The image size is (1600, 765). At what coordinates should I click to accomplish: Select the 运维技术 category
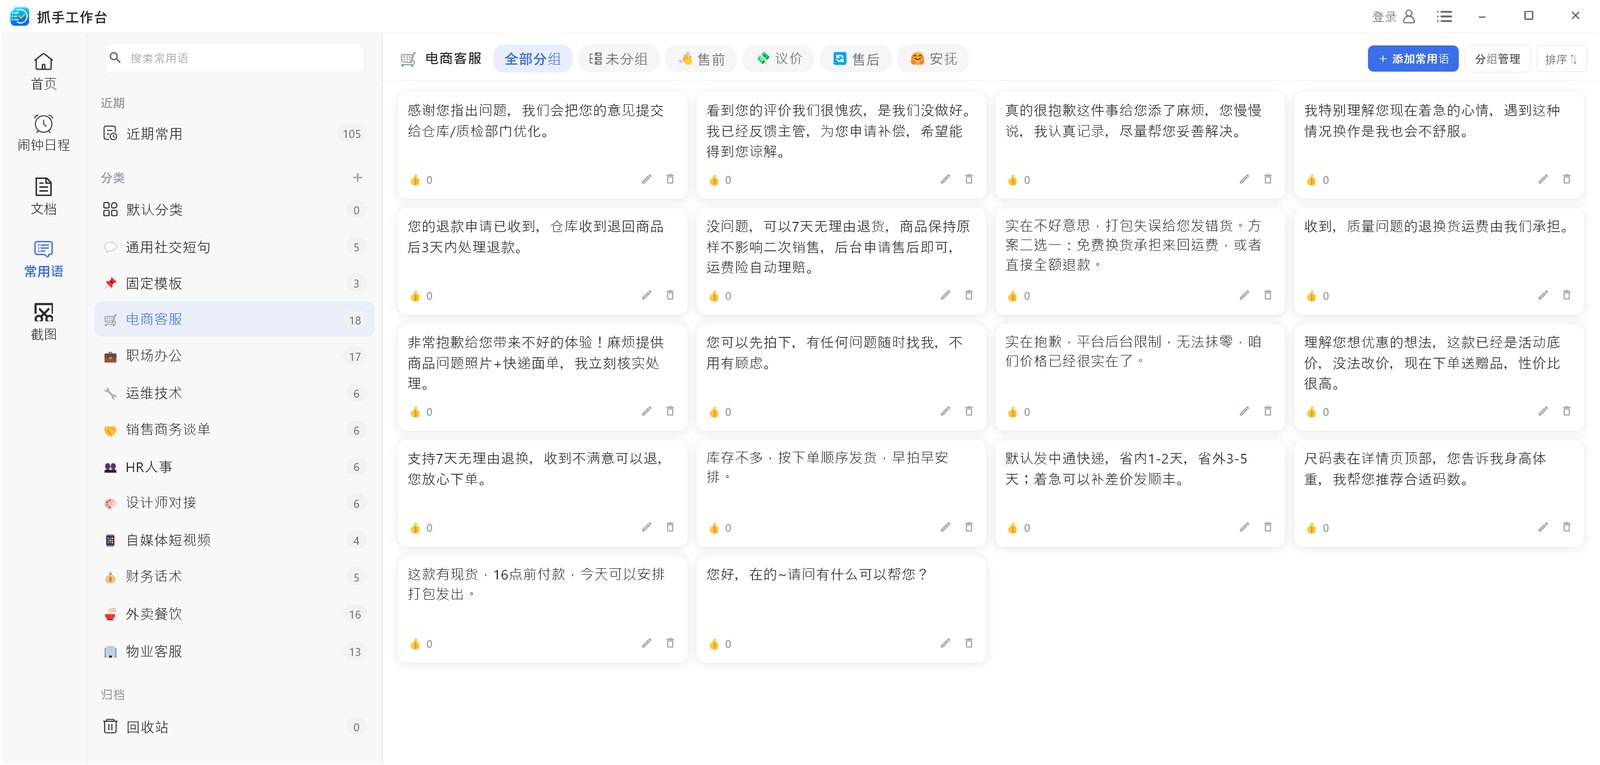click(x=235, y=393)
